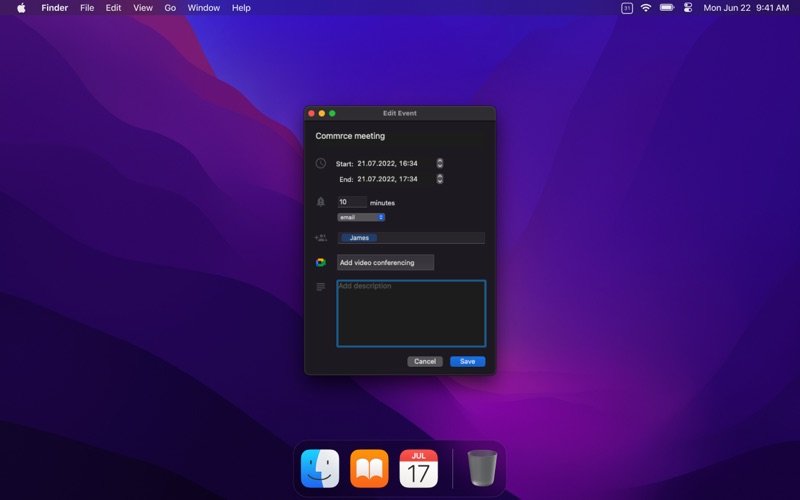800x500 pixels.
Task: Click the James guest token
Action: click(x=359, y=238)
